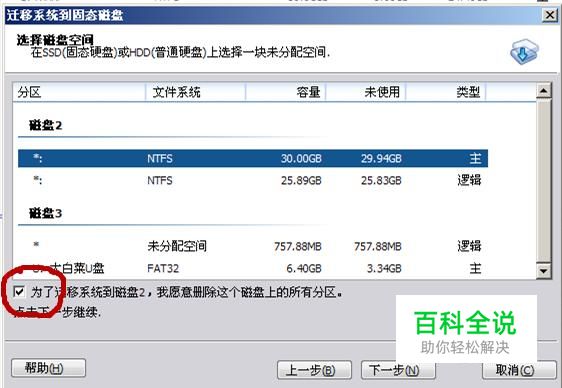Screen dimensions: 562x388
Task: Select the 757.88MB unallocated space row
Action: coord(253,246)
